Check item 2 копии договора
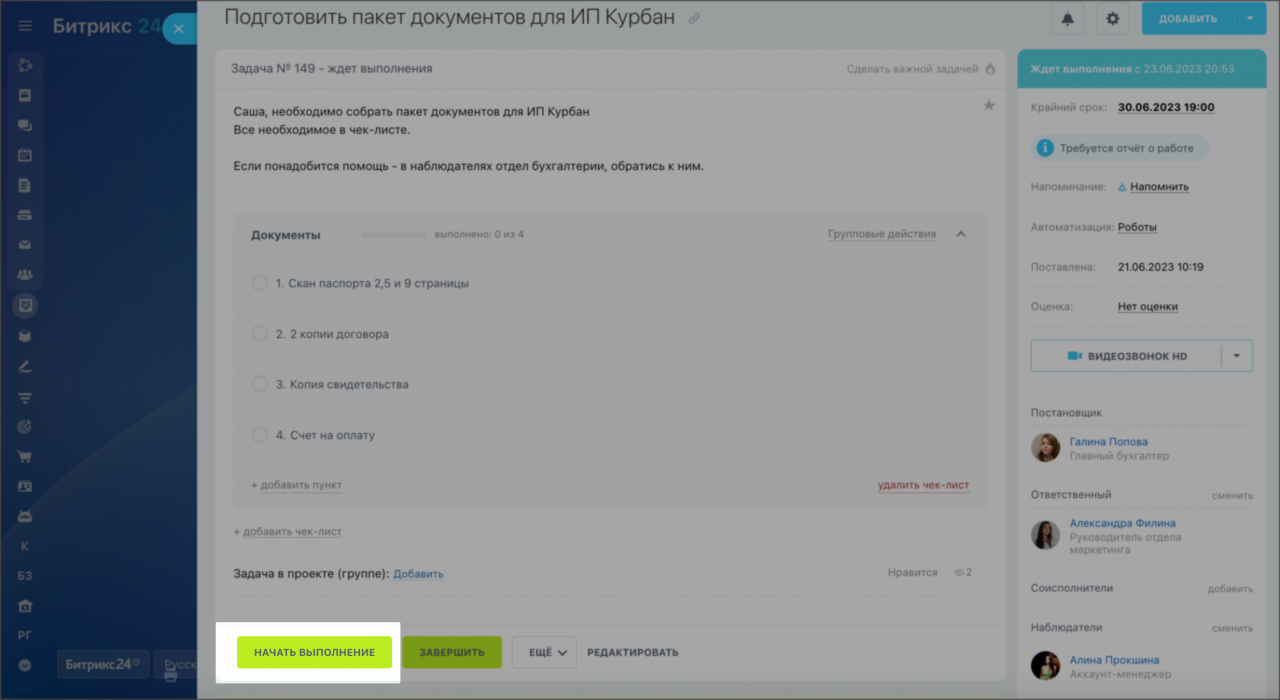The height and width of the screenshot is (700, 1280). (259, 334)
